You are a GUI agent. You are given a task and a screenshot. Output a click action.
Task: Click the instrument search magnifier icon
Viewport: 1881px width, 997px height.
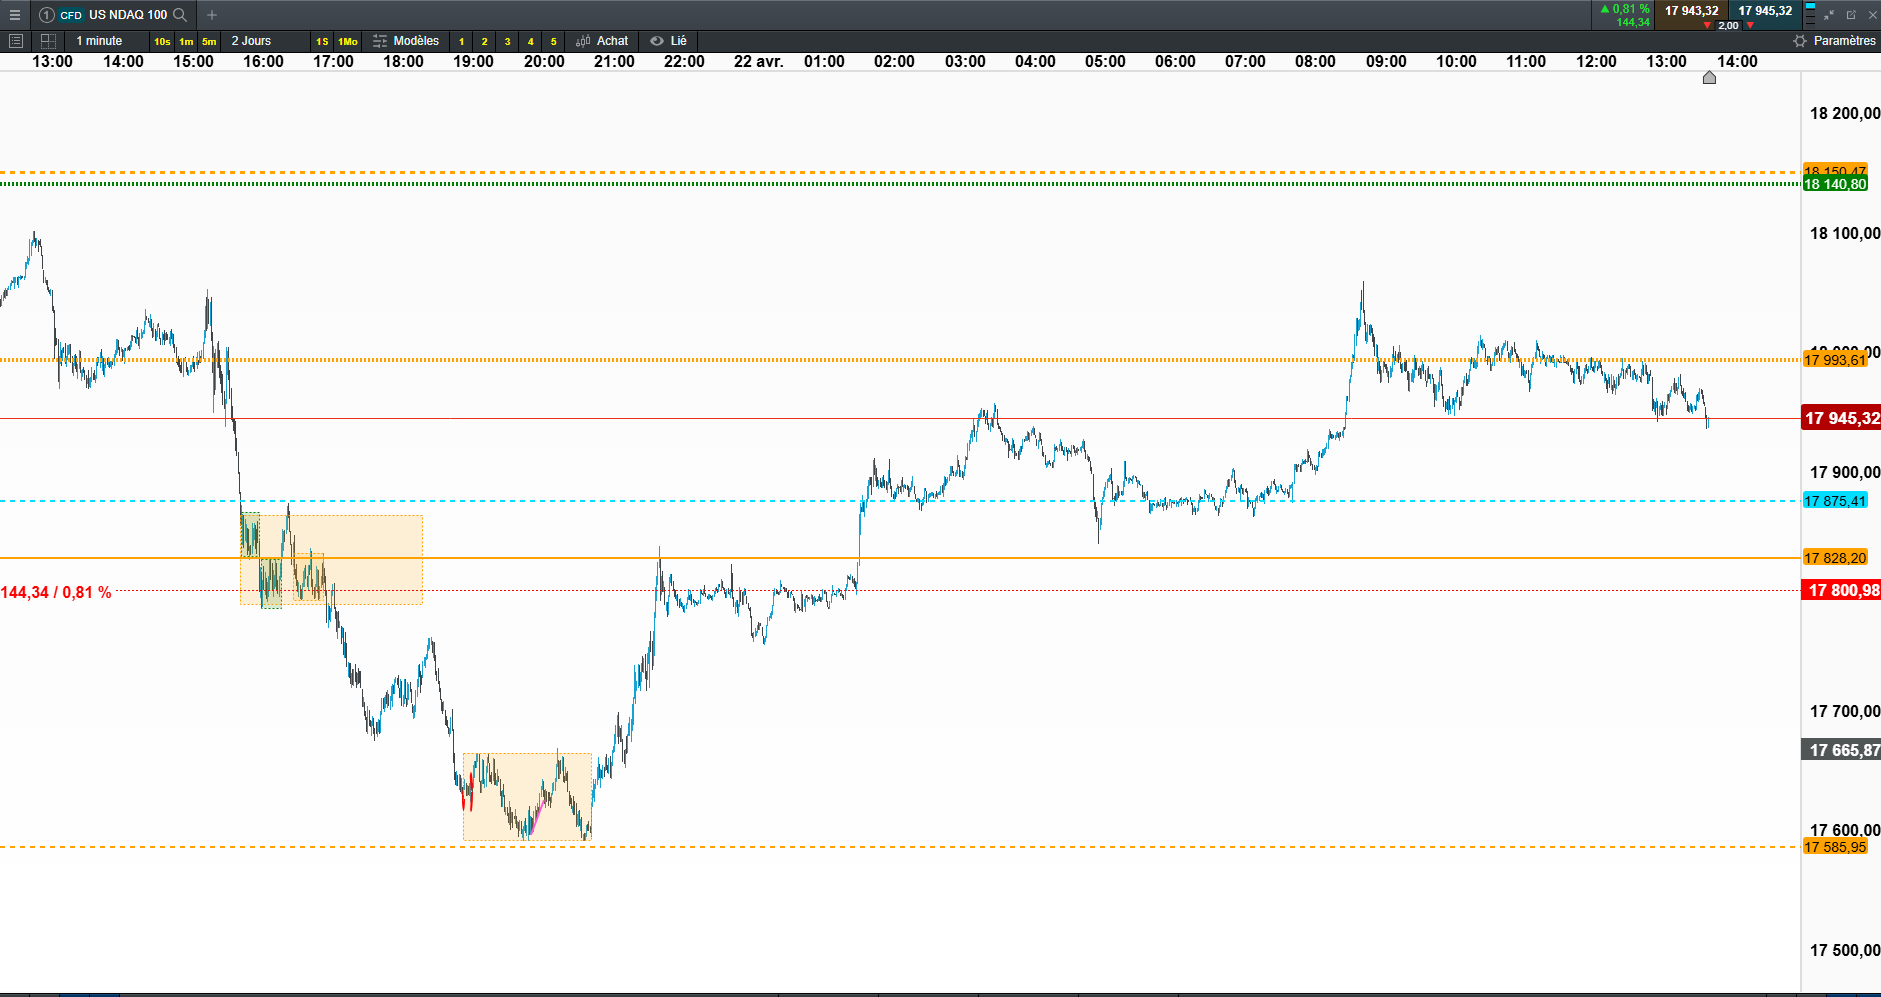point(180,15)
